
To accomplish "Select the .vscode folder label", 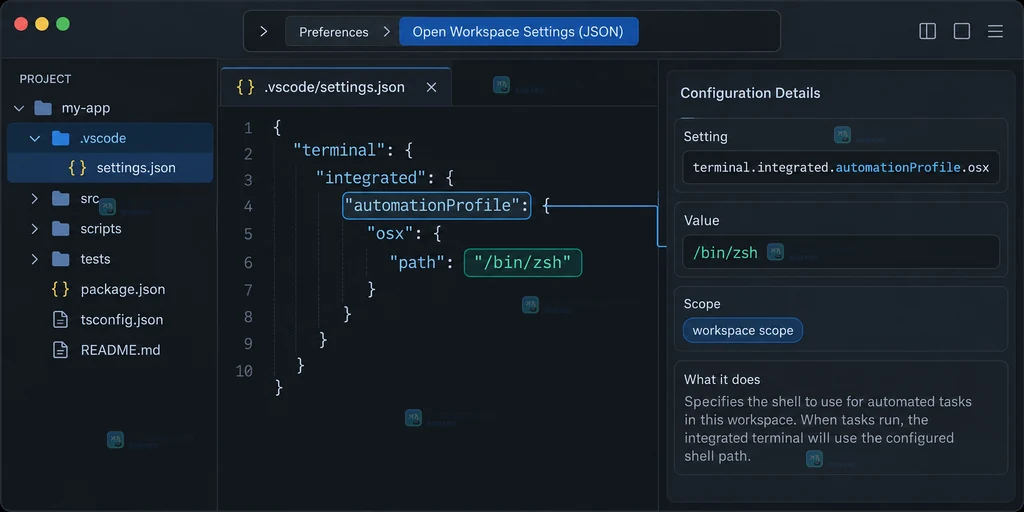I will [103, 138].
